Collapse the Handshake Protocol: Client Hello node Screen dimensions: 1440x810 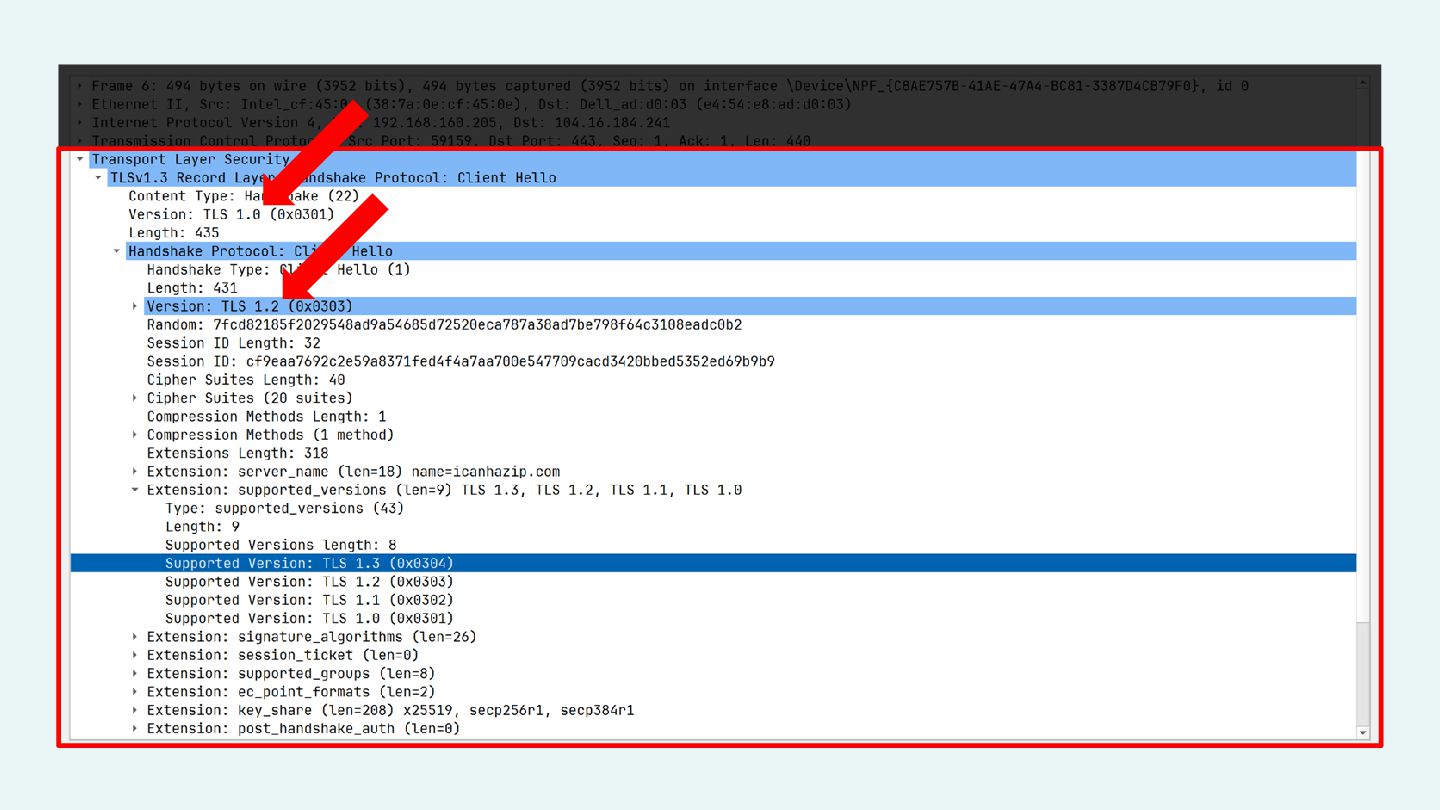click(x=117, y=251)
